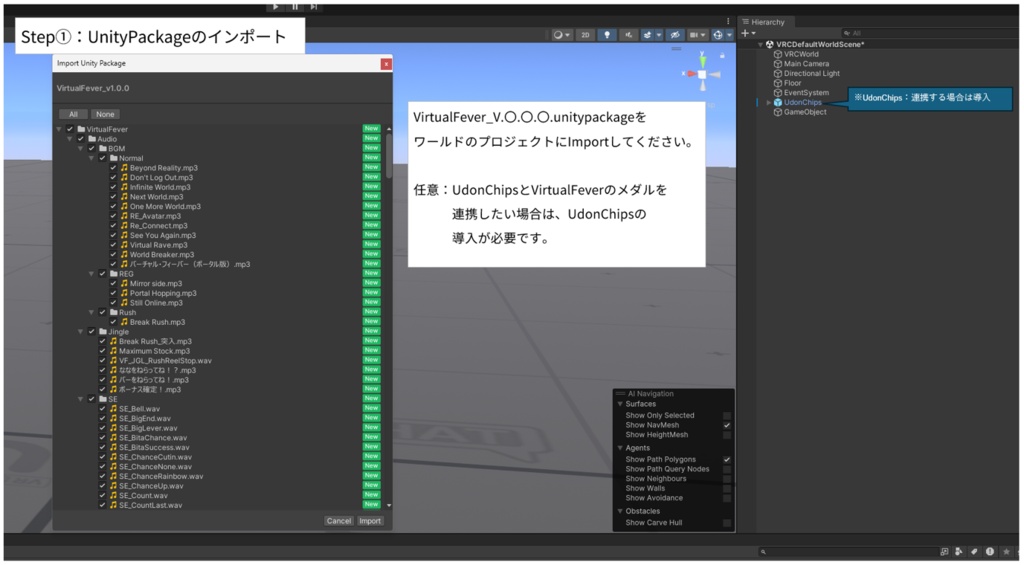The width and height of the screenshot is (1024, 565).
Task: Collapse the SE folder arrow
Action: coord(81,399)
